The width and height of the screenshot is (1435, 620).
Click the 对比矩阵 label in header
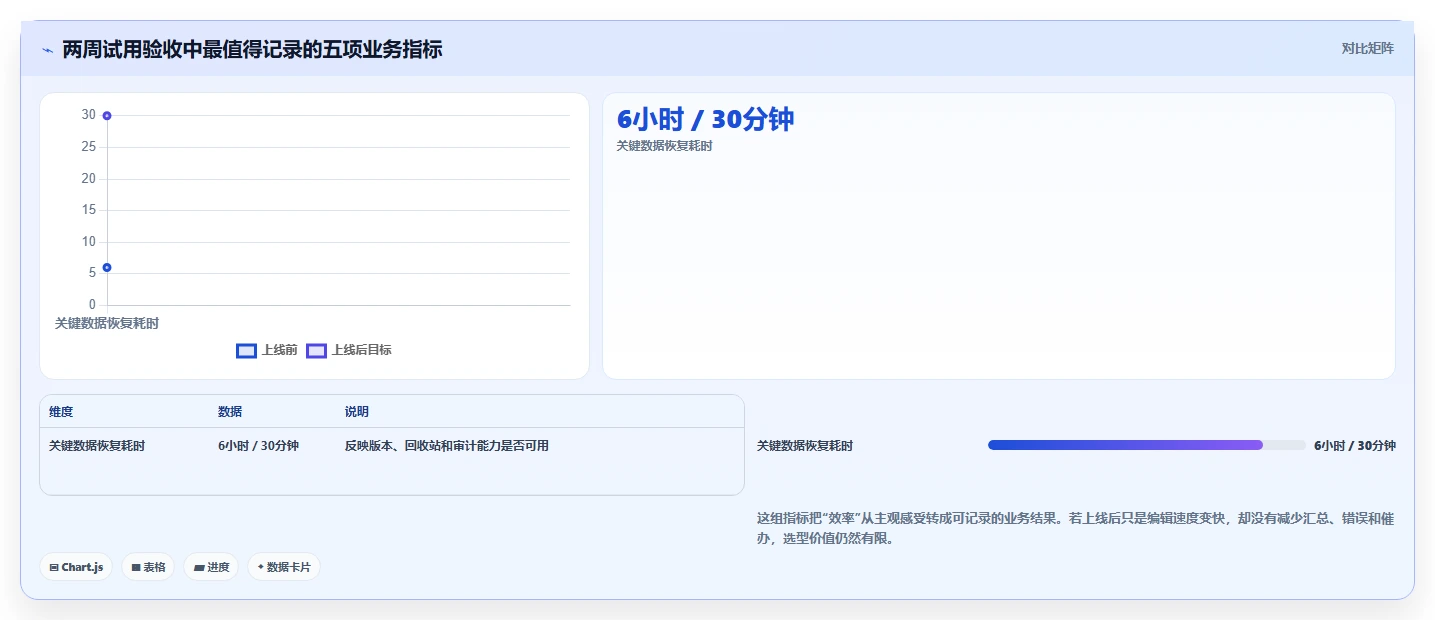1367,48
